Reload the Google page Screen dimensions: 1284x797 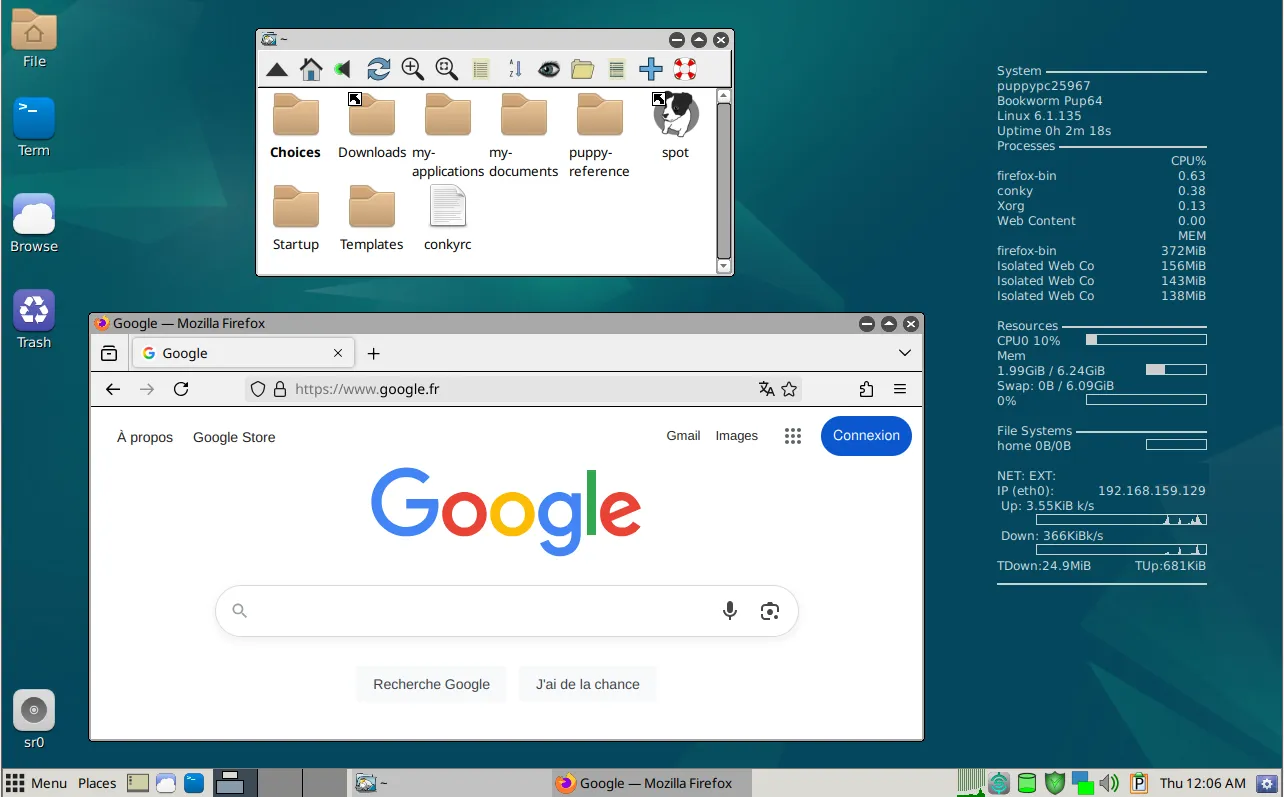pyautogui.click(x=181, y=389)
